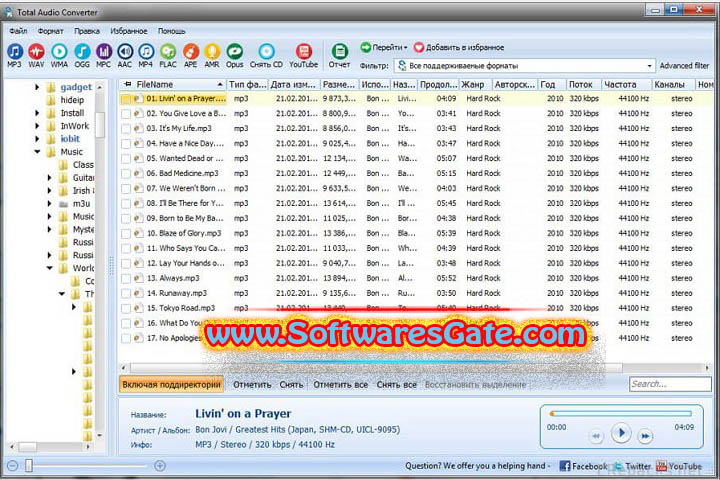
Task: Open YouTube link in status bar
Action: coord(679,466)
